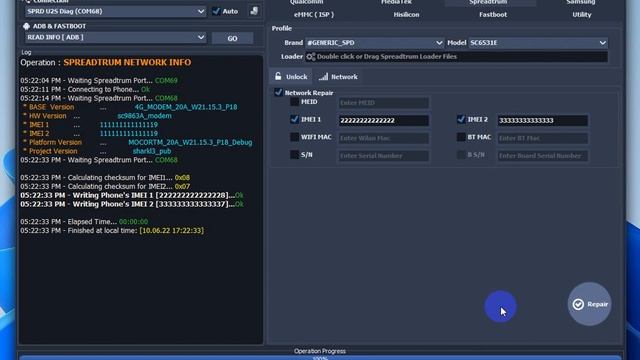The height and width of the screenshot is (360, 640).
Task: Uncheck the Network Repair checkbox
Action: tap(278, 92)
